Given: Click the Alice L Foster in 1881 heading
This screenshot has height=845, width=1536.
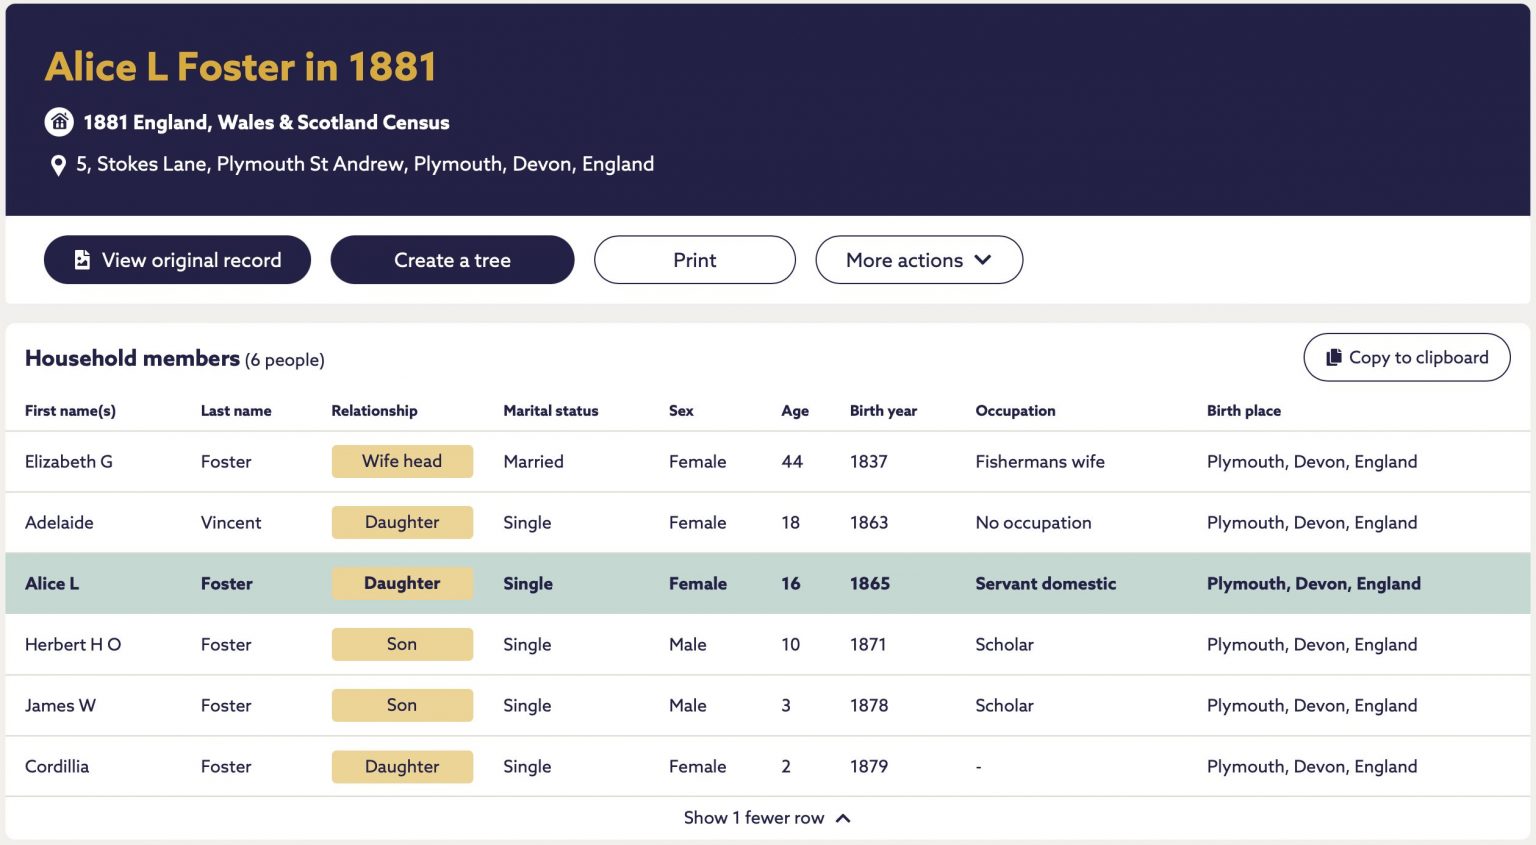Looking at the screenshot, I should coord(241,67).
